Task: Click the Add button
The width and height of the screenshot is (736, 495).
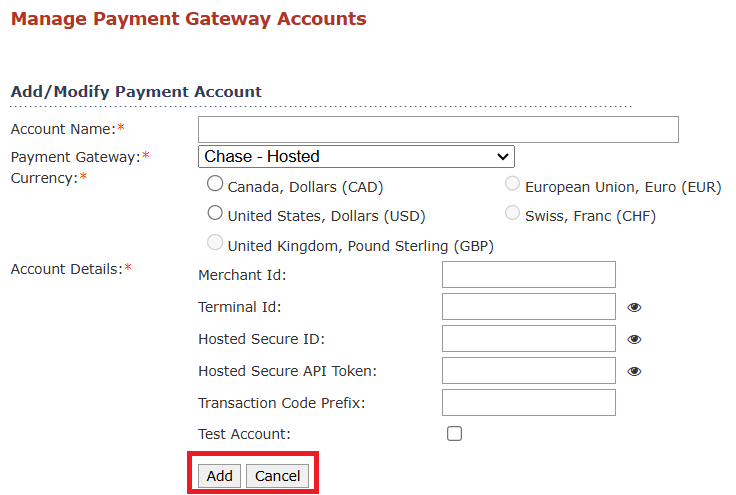Action: pyautogui.click(x=219, y=476)
